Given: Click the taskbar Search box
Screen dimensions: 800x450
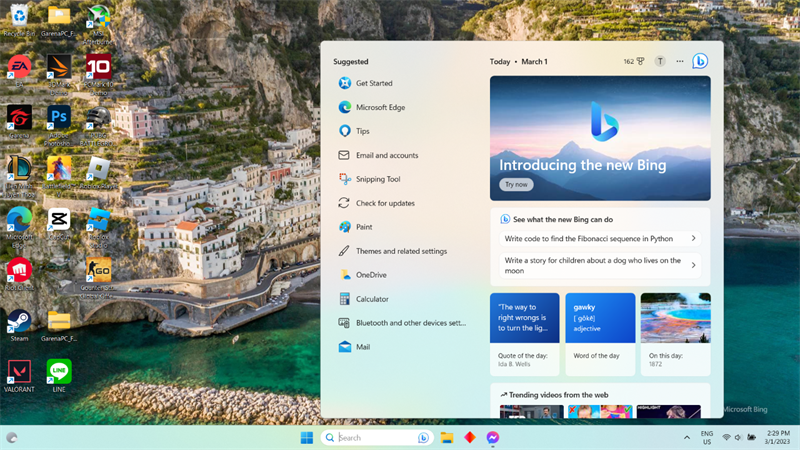Looking at the screenshot, I should (377, 437).
